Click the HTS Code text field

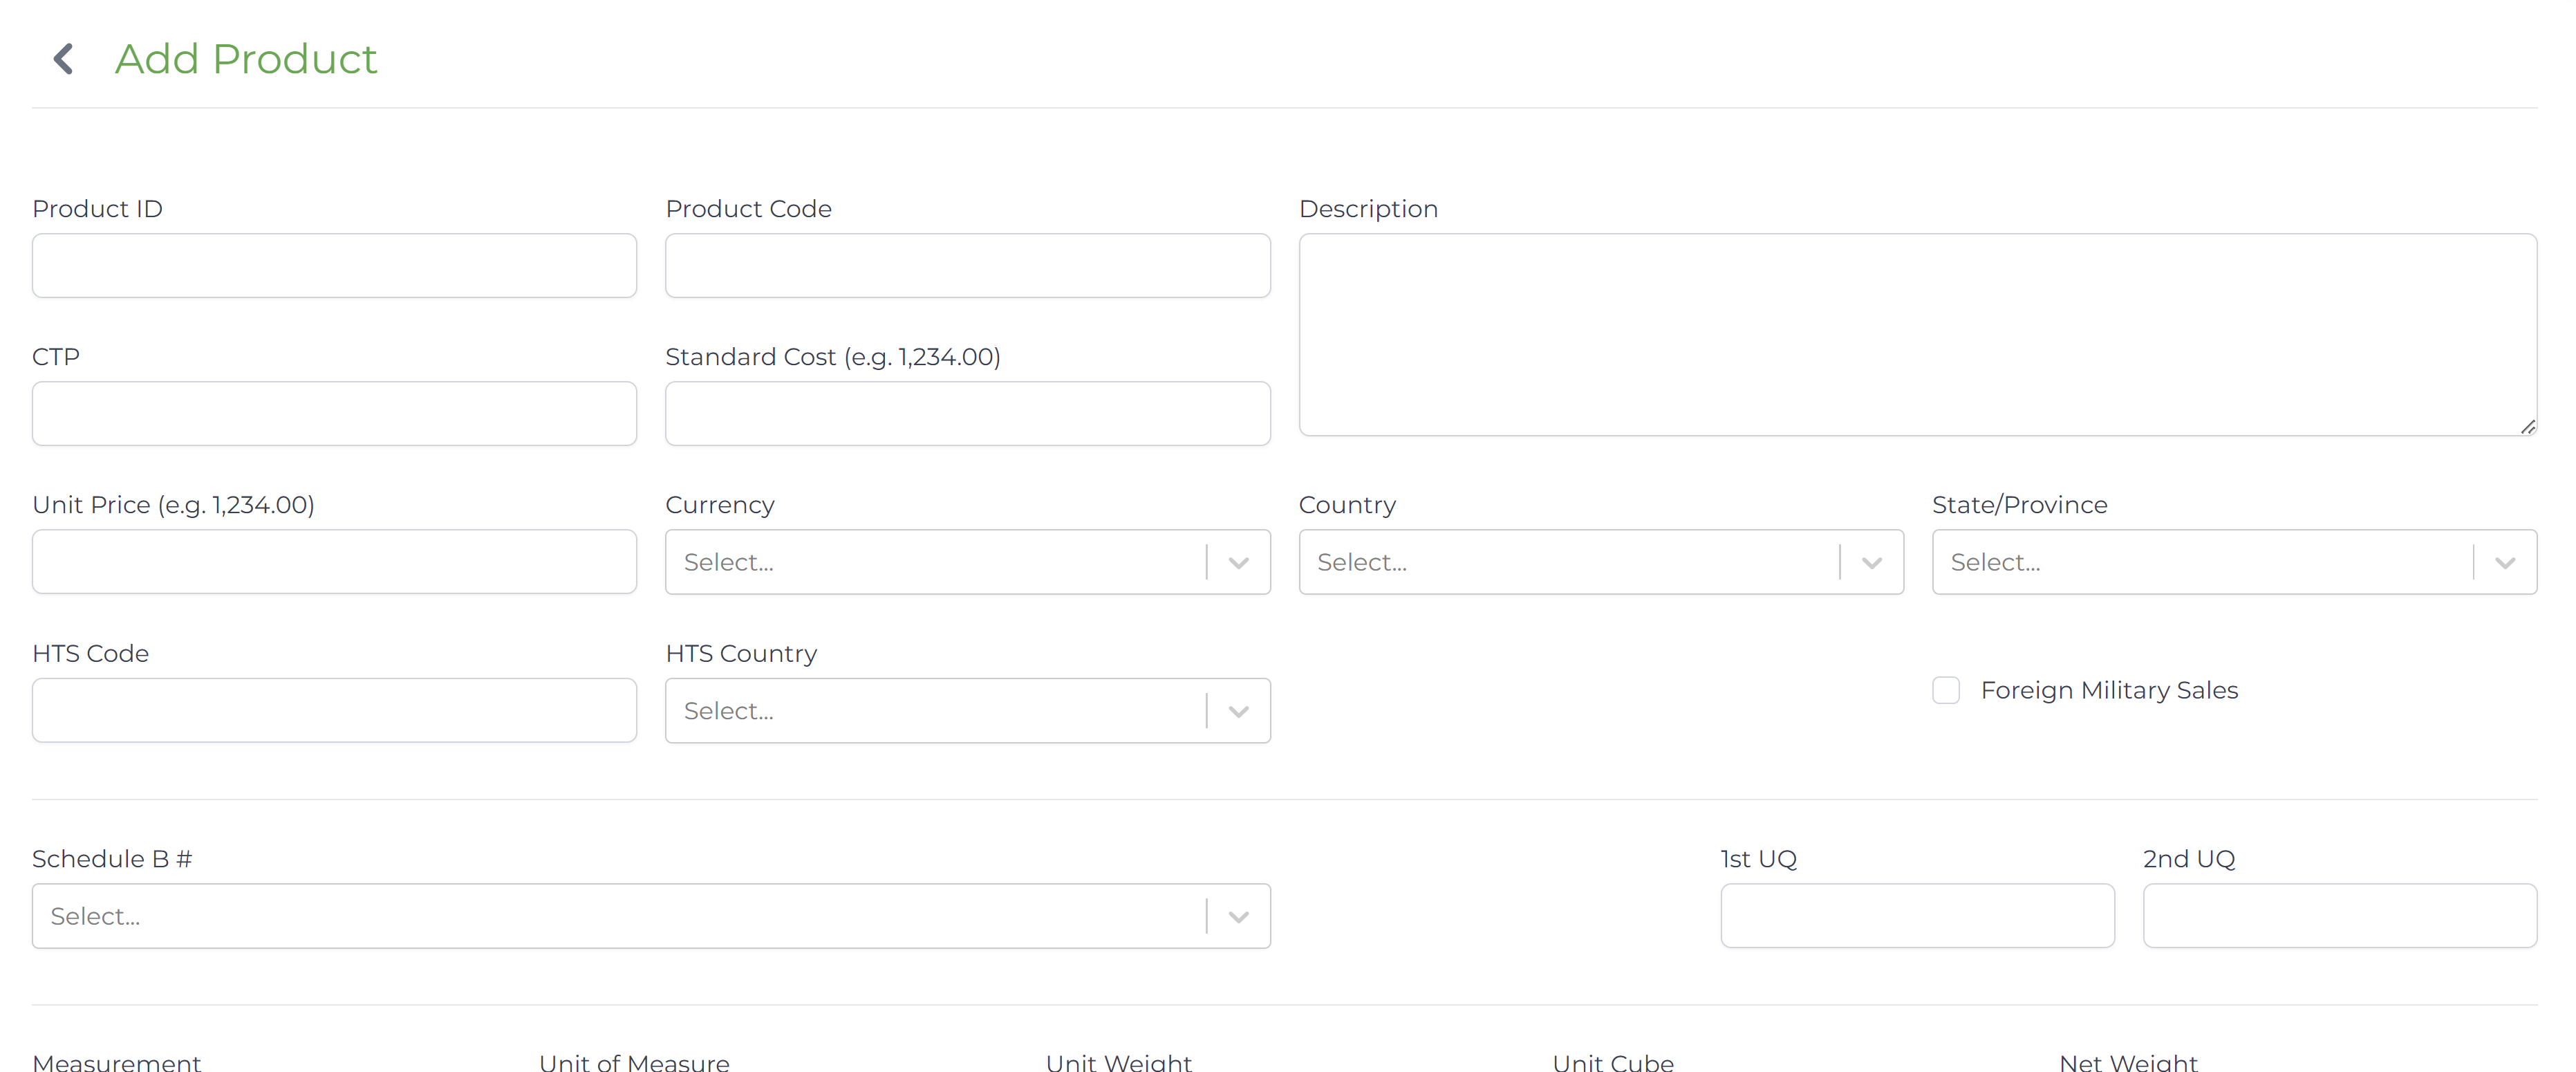click(x=334, y=711)
